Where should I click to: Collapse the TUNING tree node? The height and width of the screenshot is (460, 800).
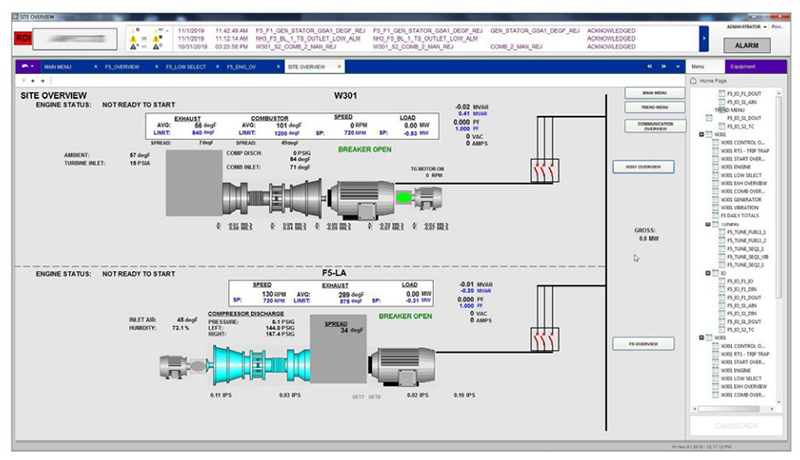[708, 224]
